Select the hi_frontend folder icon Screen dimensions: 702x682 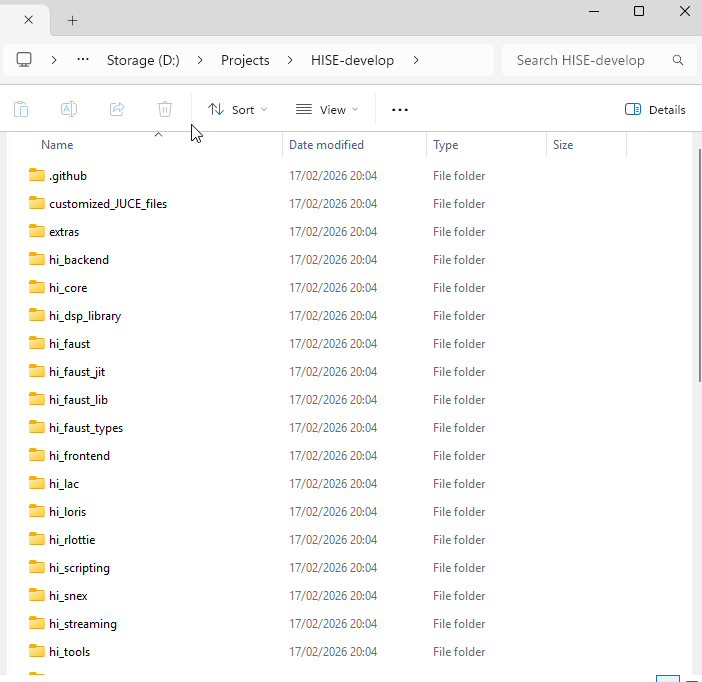(37, 455)
